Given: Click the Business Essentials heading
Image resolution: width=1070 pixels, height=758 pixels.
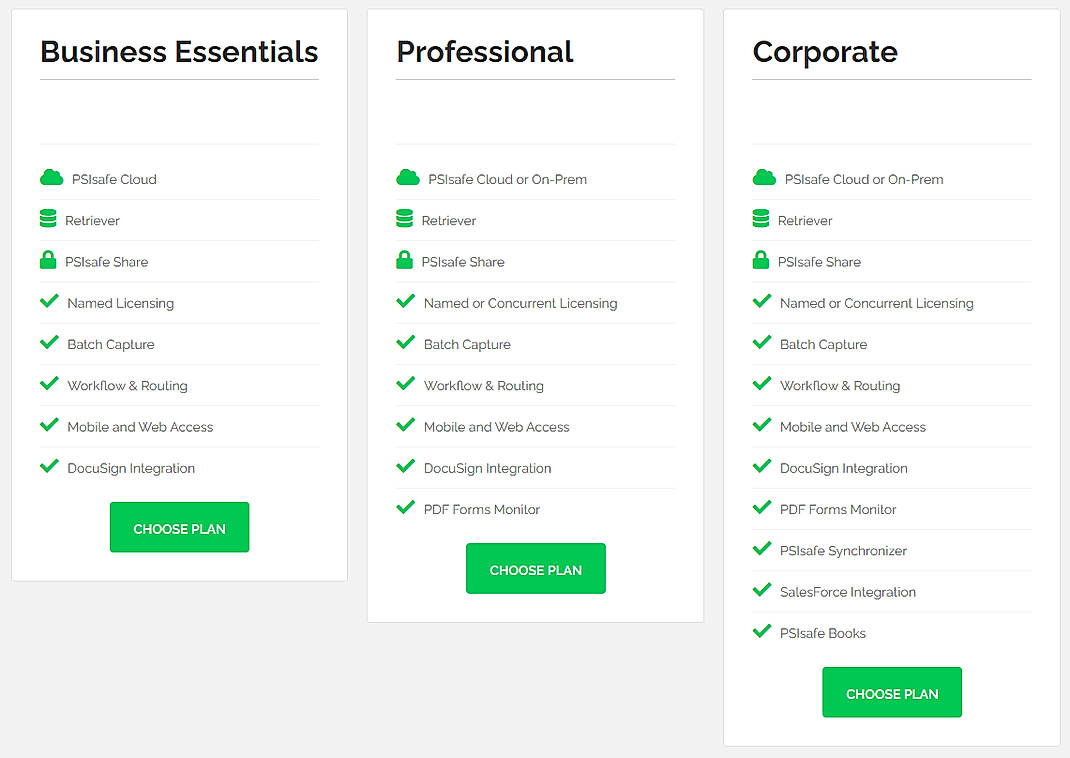Looking at the screenshot, I should tap(178, 51).
